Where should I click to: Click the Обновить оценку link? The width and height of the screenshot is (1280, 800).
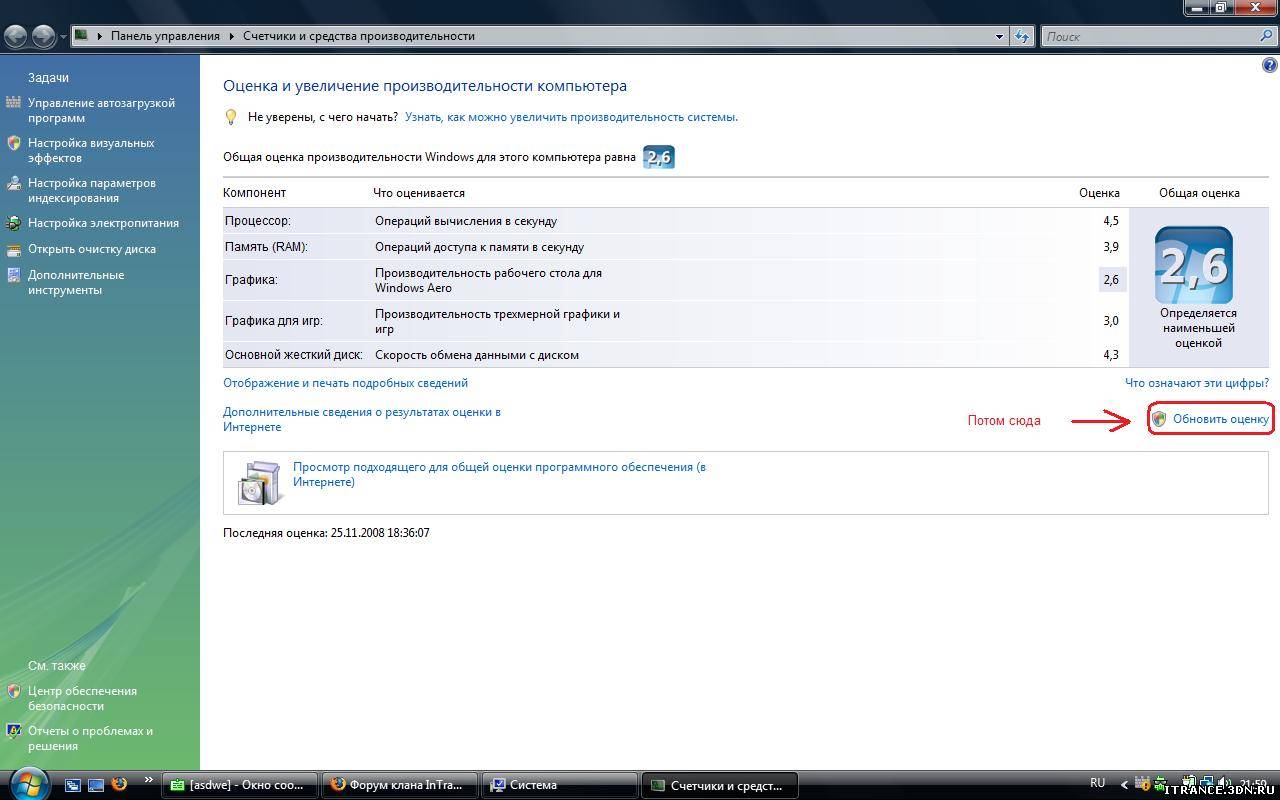[1220, 419]
